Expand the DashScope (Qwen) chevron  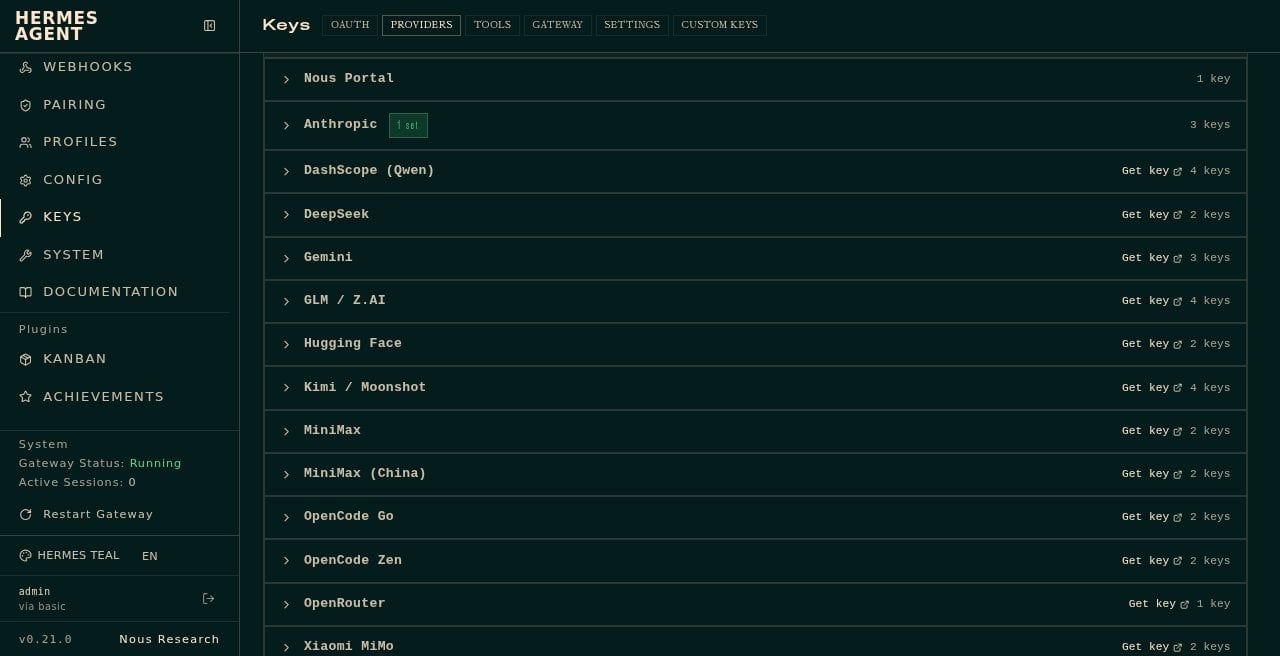click(286, 171)
